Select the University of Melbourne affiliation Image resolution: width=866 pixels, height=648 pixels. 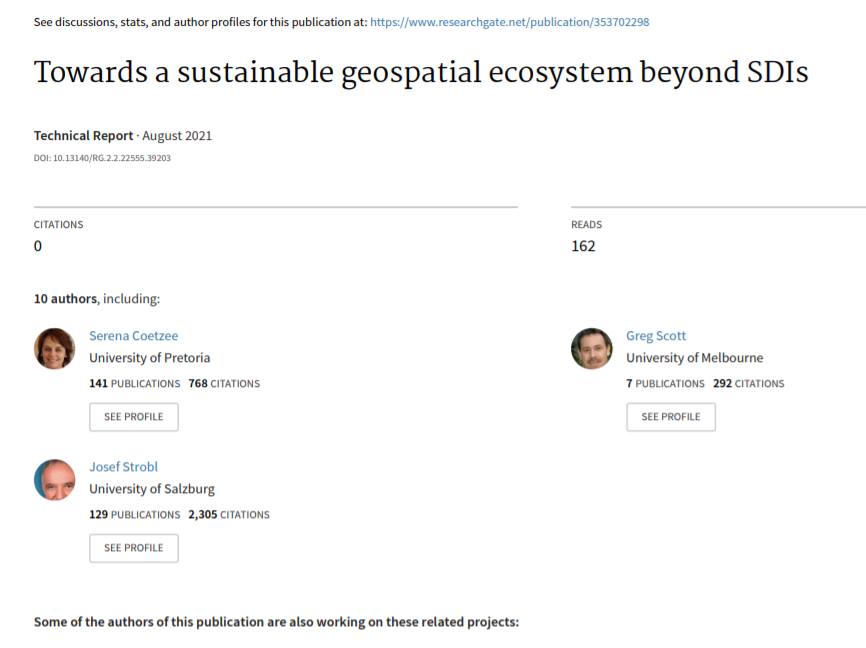coord(694,358)
